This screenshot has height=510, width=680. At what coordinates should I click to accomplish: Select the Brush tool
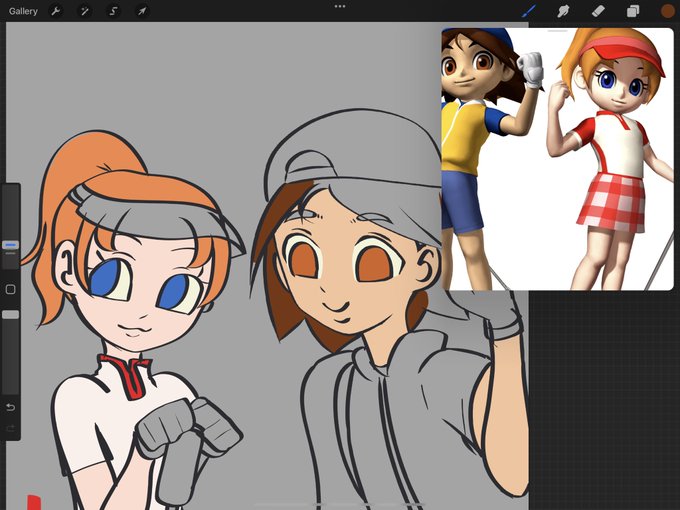[x=529, y=11]
